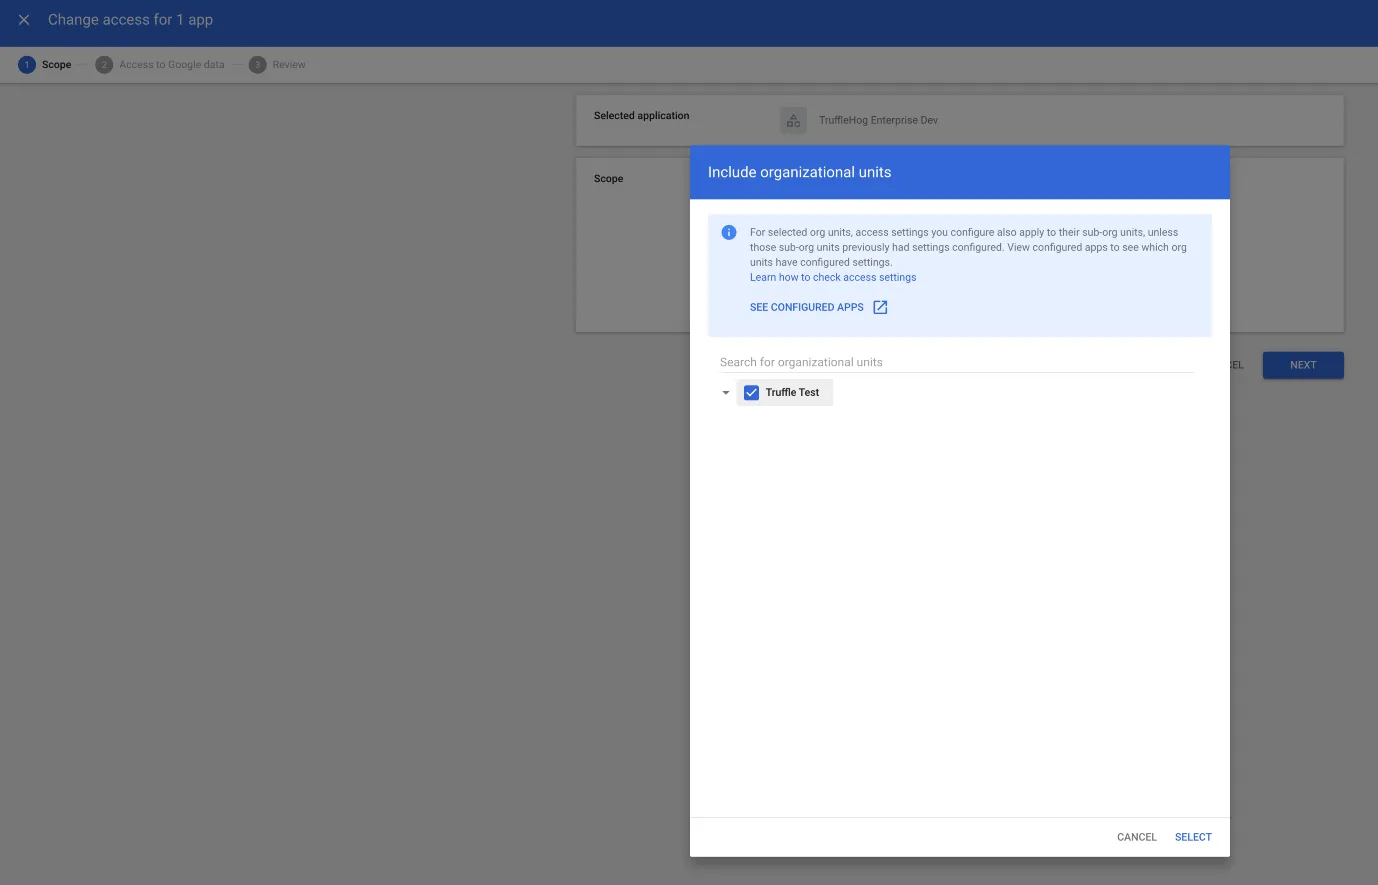
Task: Click the Selected application label
Action: tap(641, 116)
